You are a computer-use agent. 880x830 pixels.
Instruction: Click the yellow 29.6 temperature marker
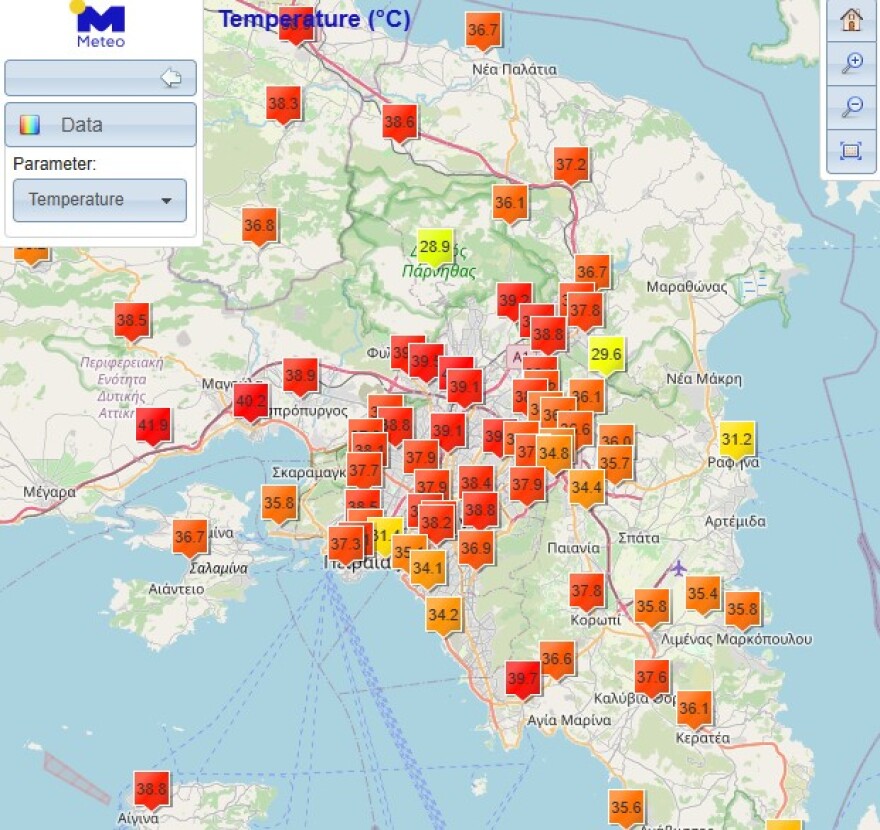click(x=604, y=353)
